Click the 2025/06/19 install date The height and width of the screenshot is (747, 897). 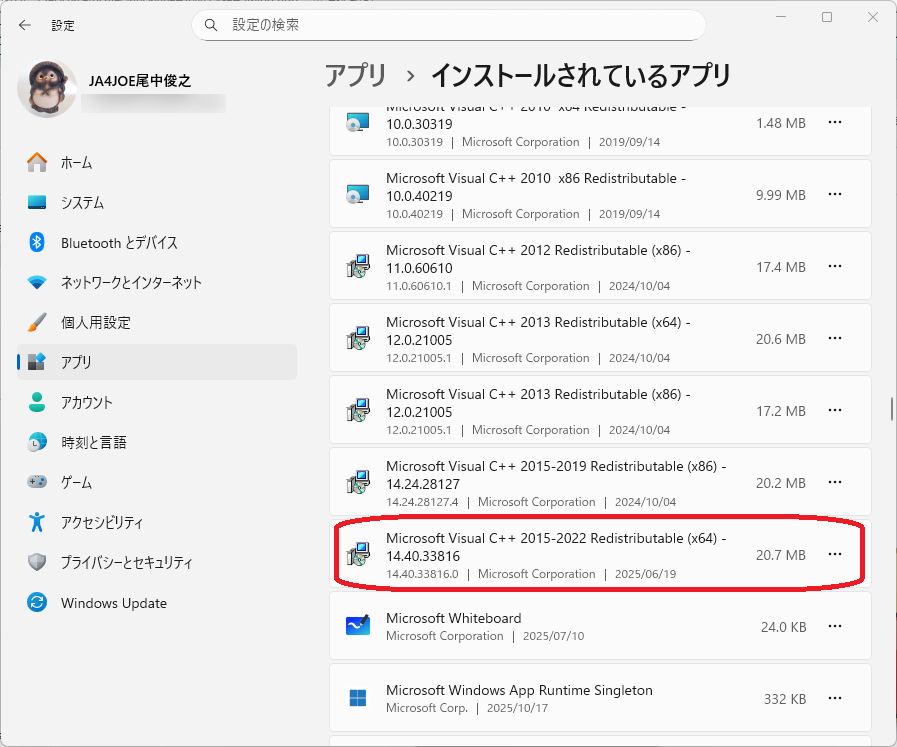[x=645, y=574]
